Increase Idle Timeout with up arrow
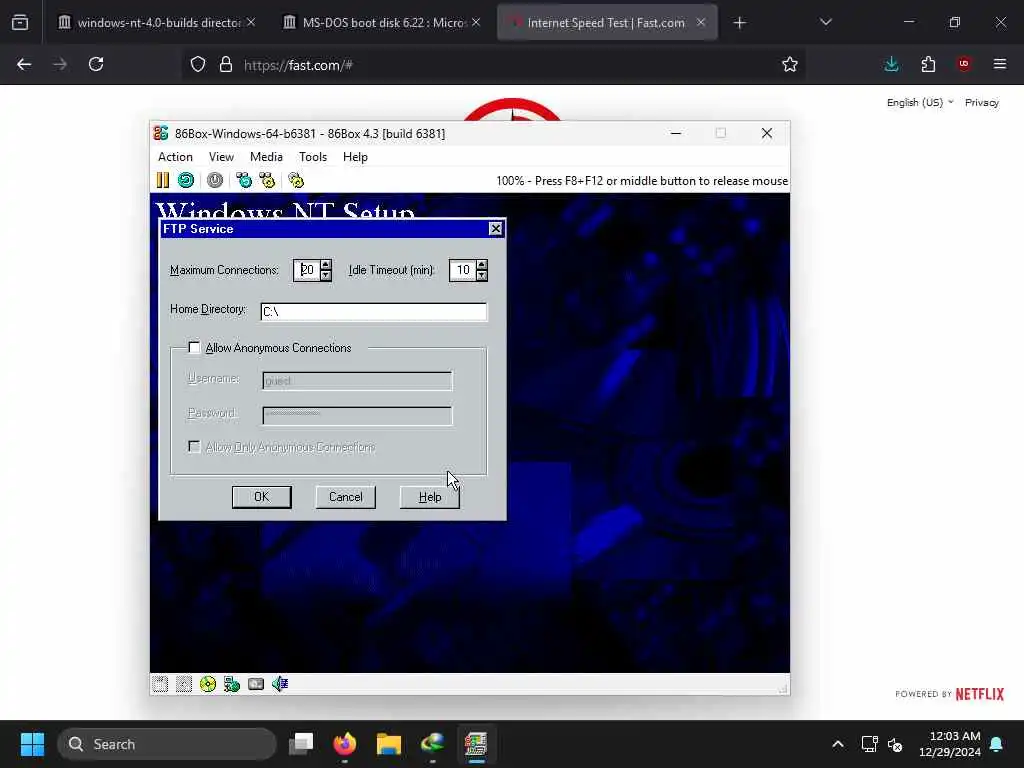This screenshot has height=768, width=1024. [482, 264]
